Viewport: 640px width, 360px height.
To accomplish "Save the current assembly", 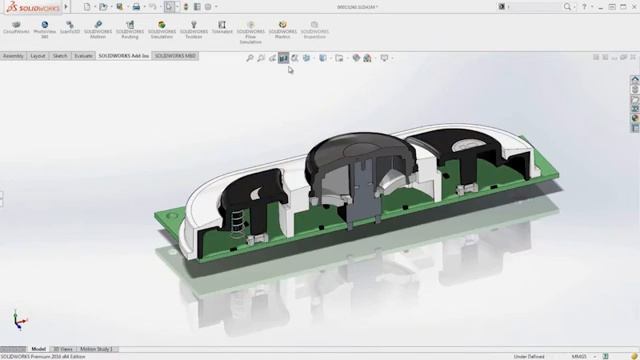I will coord(120,7).
